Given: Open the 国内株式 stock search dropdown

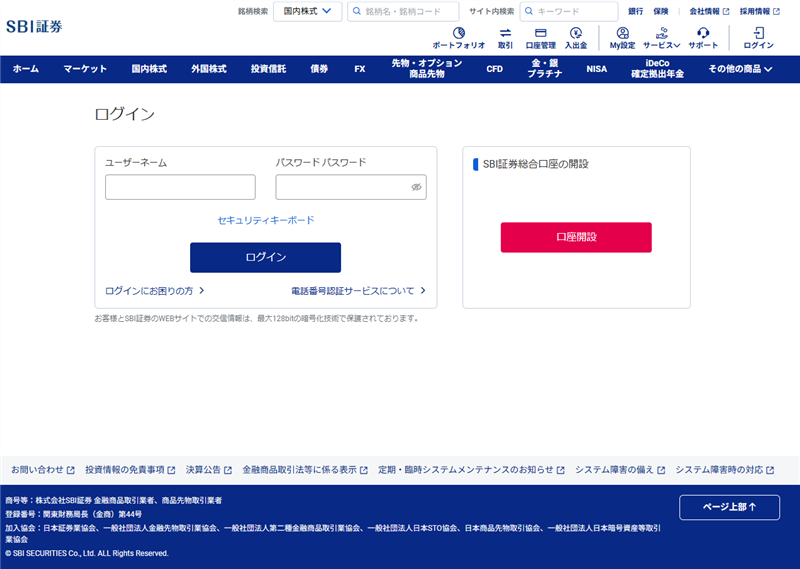Looking at the screenshot, I should 308,11.
